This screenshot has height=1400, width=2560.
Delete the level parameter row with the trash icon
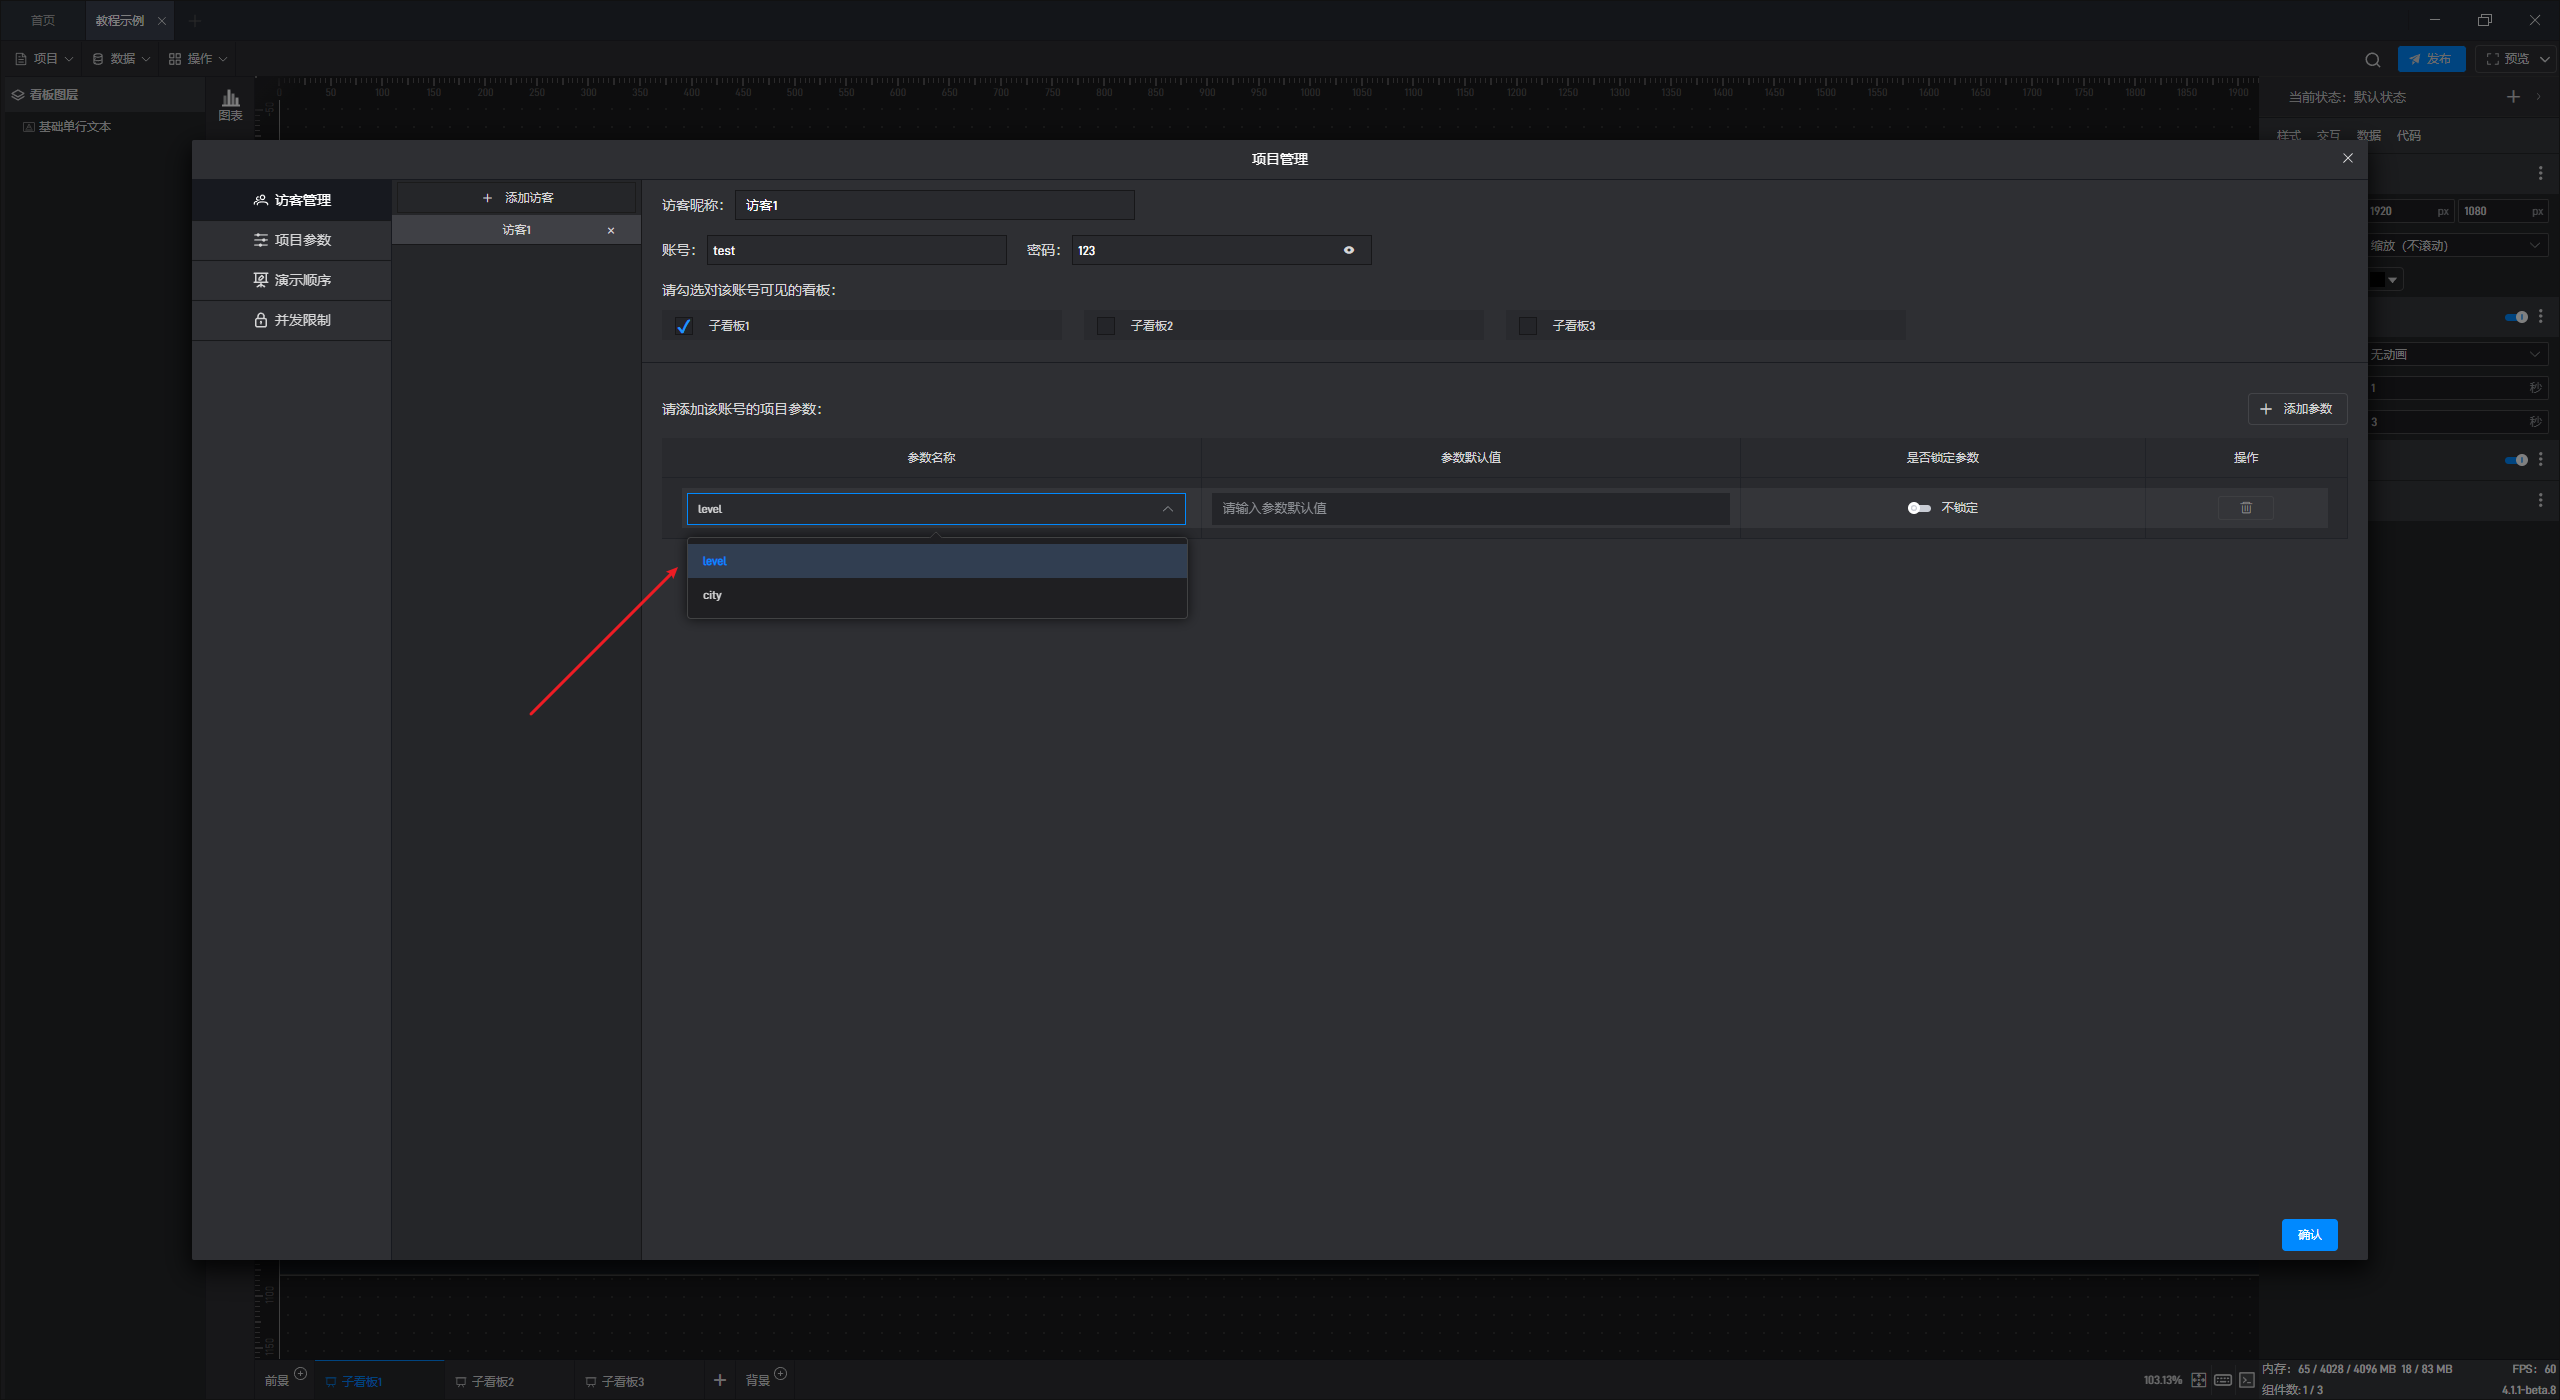(2246, 508)
